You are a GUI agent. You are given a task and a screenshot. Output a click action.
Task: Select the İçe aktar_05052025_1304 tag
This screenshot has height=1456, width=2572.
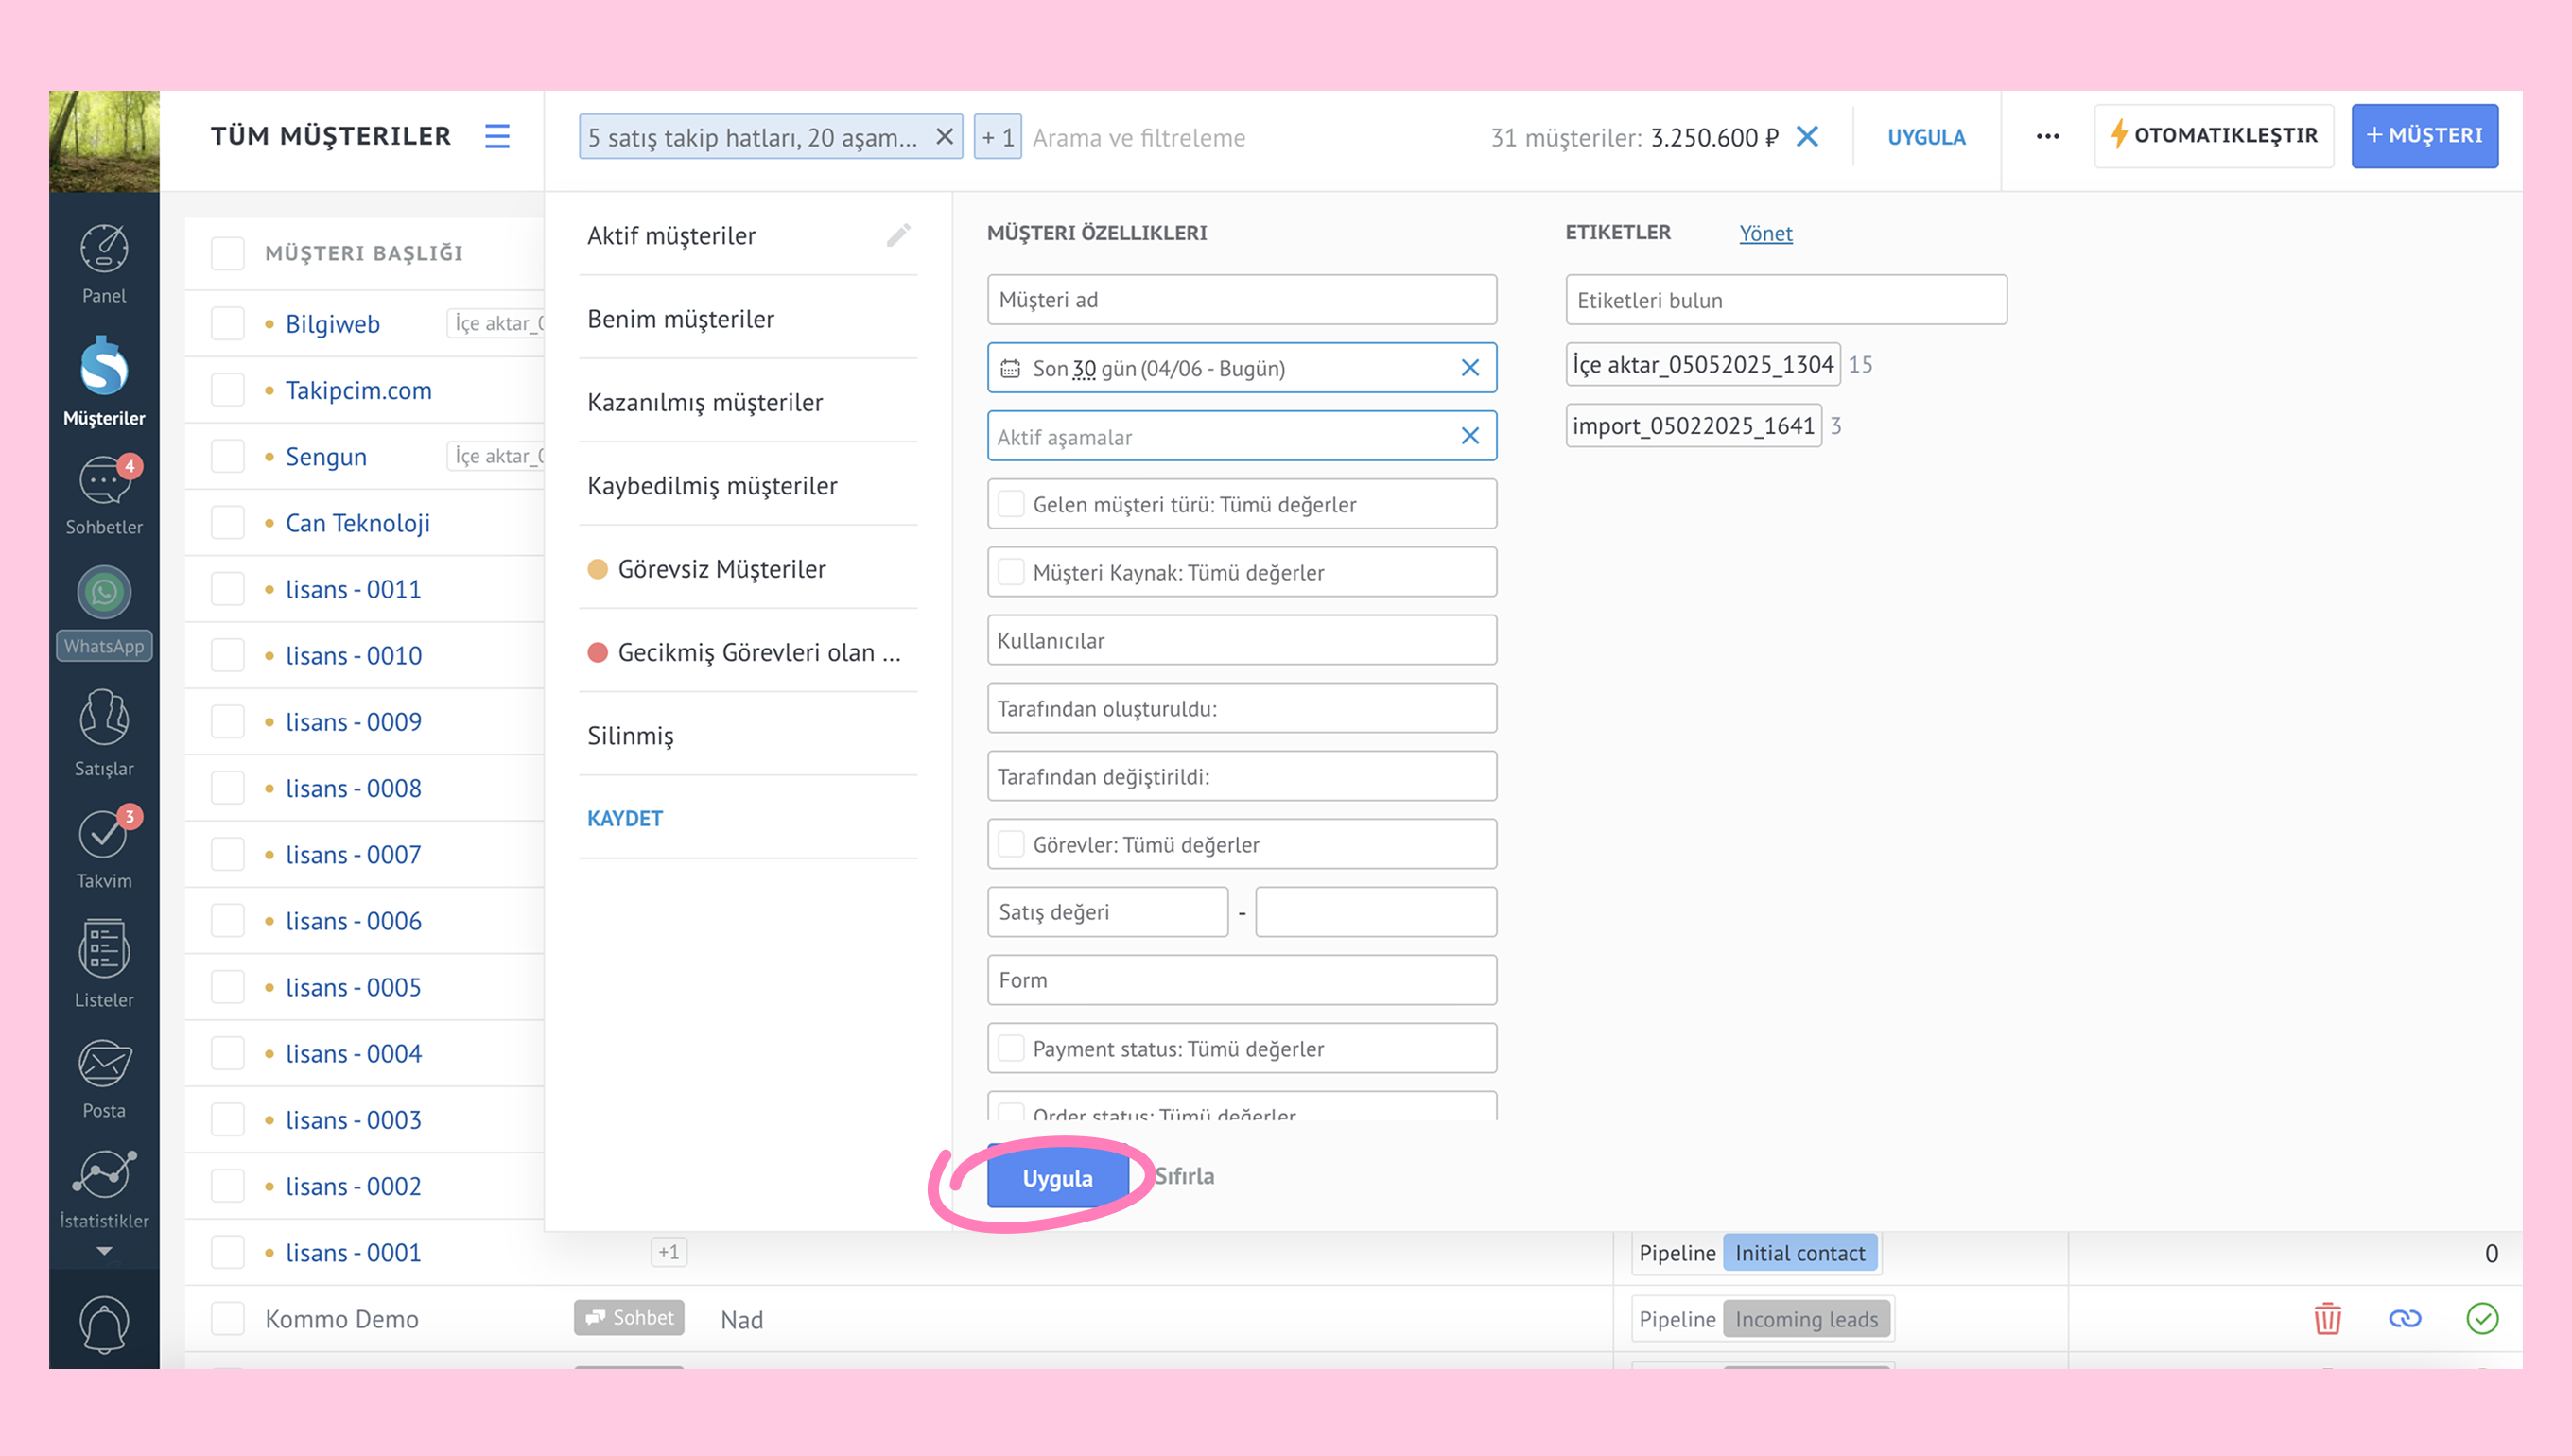coord(1702,364)
